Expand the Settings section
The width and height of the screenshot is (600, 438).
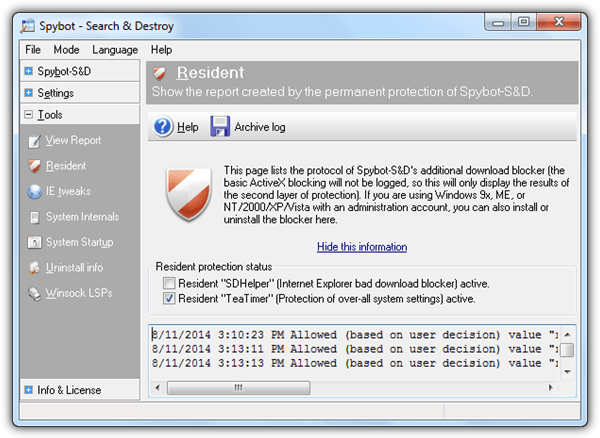coord(28,93)
